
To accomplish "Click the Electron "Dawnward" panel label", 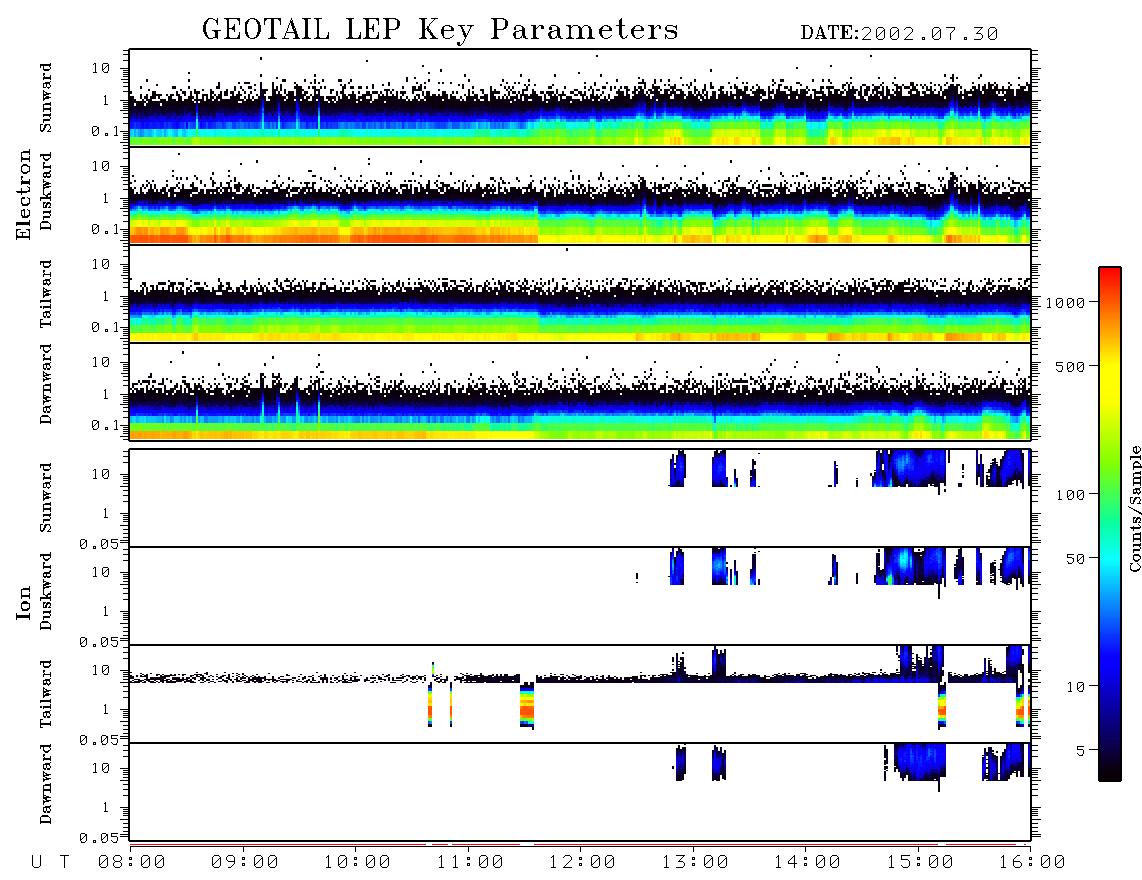I will (x=46, y=385).
